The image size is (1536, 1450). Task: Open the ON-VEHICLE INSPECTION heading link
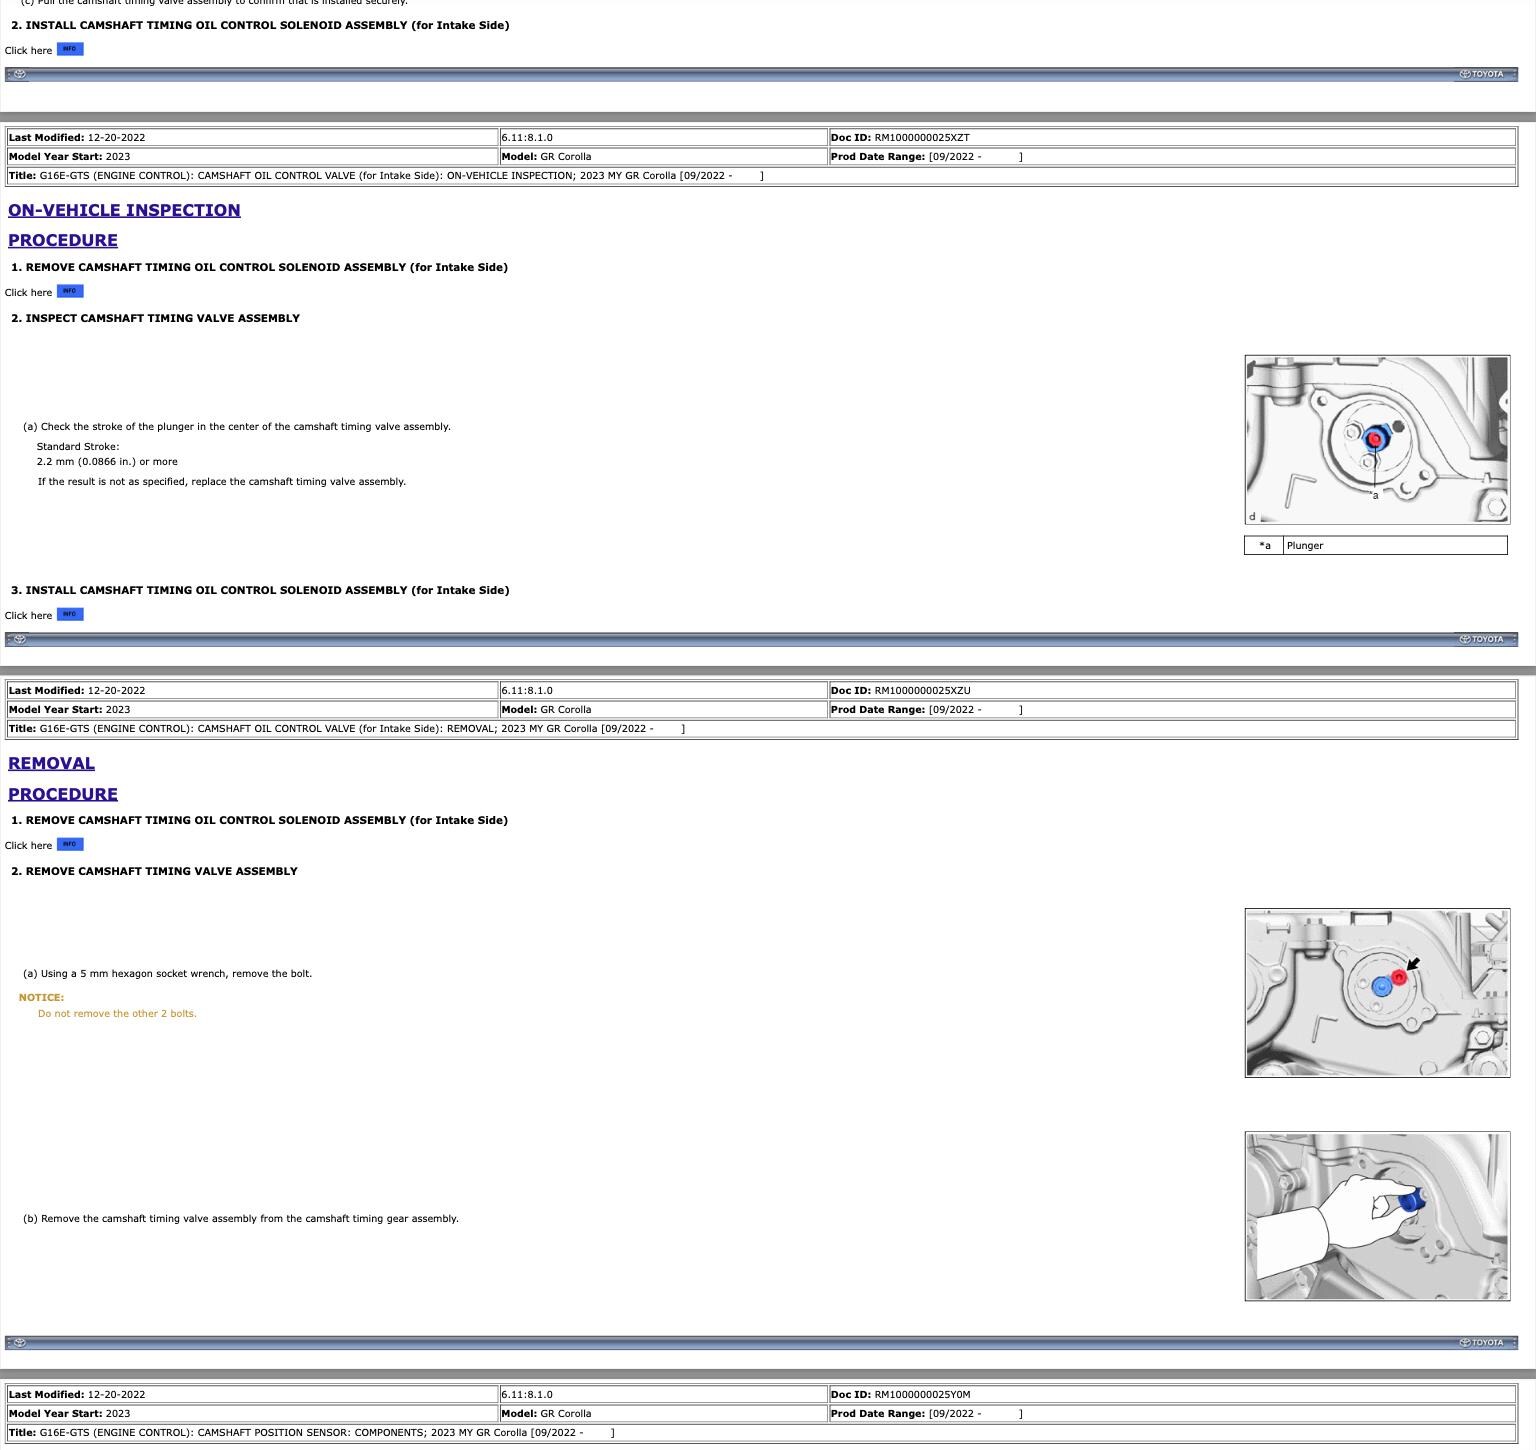tap(124, 210)
